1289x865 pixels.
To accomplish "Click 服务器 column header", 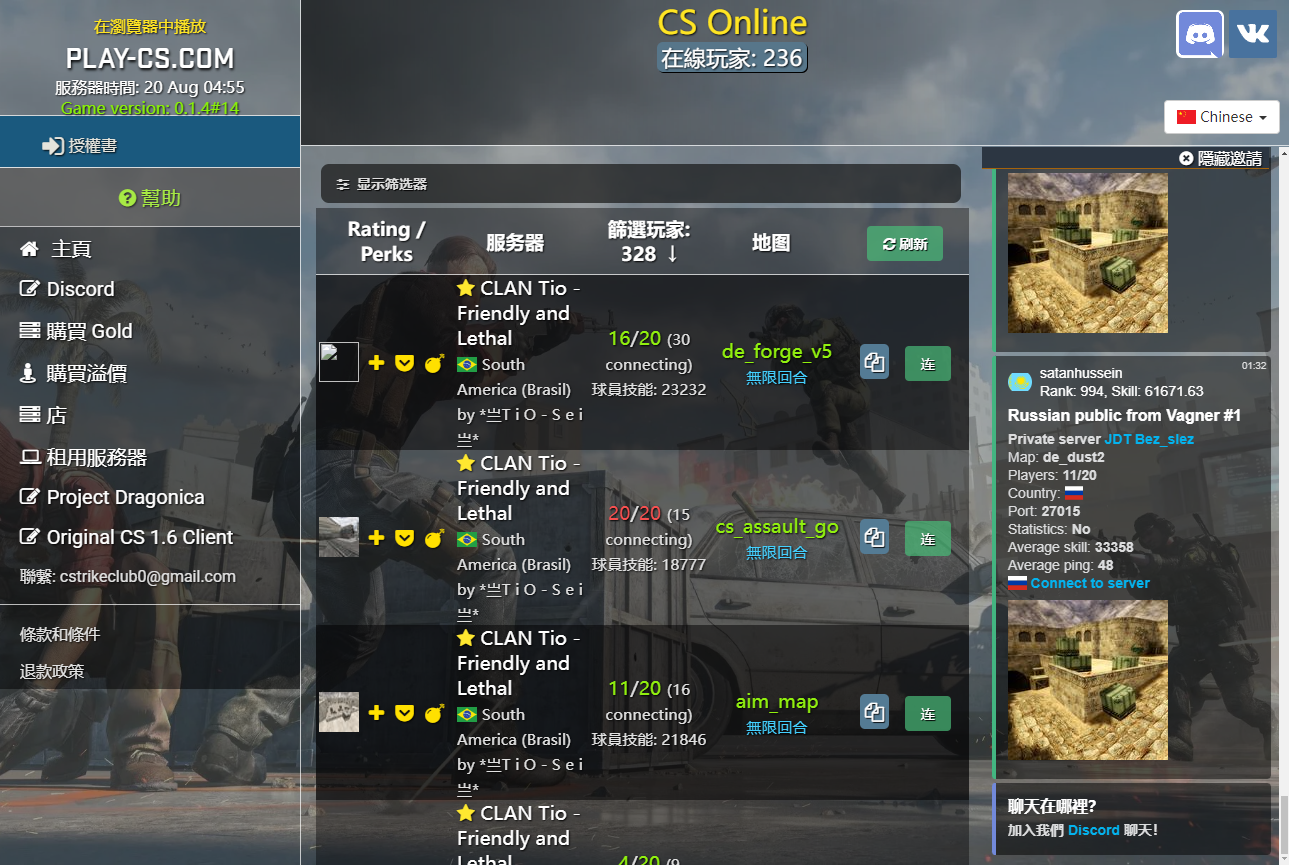I will 515,242.
